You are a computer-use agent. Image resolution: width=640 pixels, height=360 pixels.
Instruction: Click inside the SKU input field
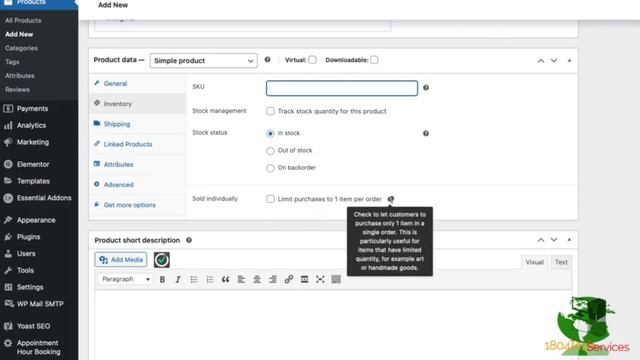tap(342, 88)
